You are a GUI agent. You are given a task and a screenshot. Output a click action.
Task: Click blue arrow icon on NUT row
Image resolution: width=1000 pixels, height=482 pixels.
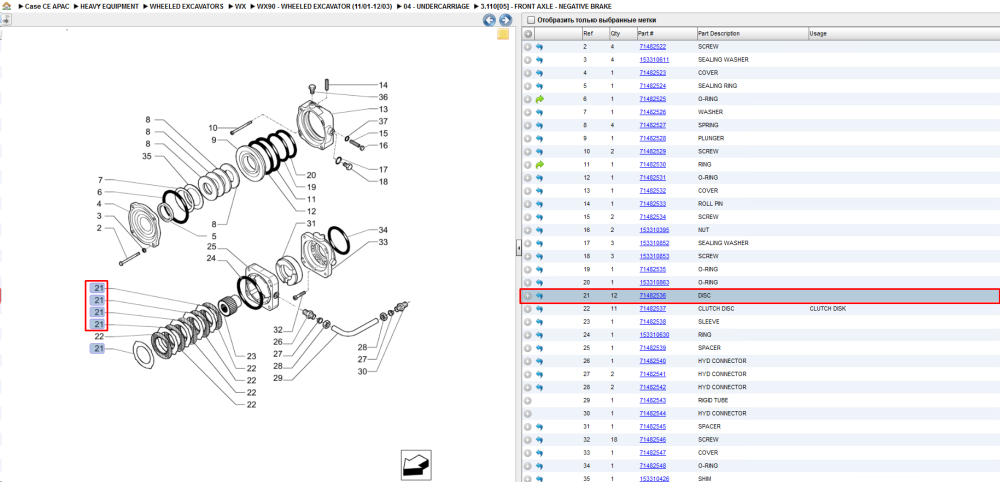coord(540,230)
